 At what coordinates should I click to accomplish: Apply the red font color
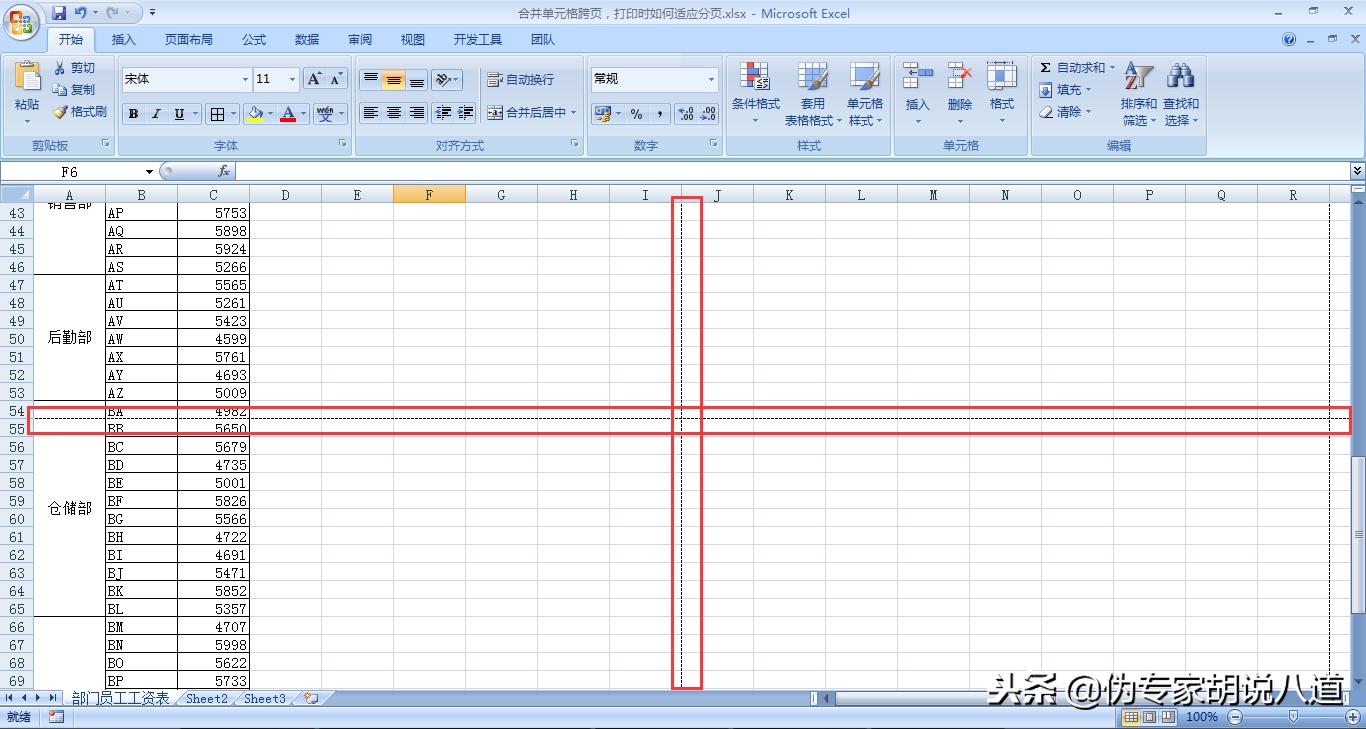click(289, 114)
